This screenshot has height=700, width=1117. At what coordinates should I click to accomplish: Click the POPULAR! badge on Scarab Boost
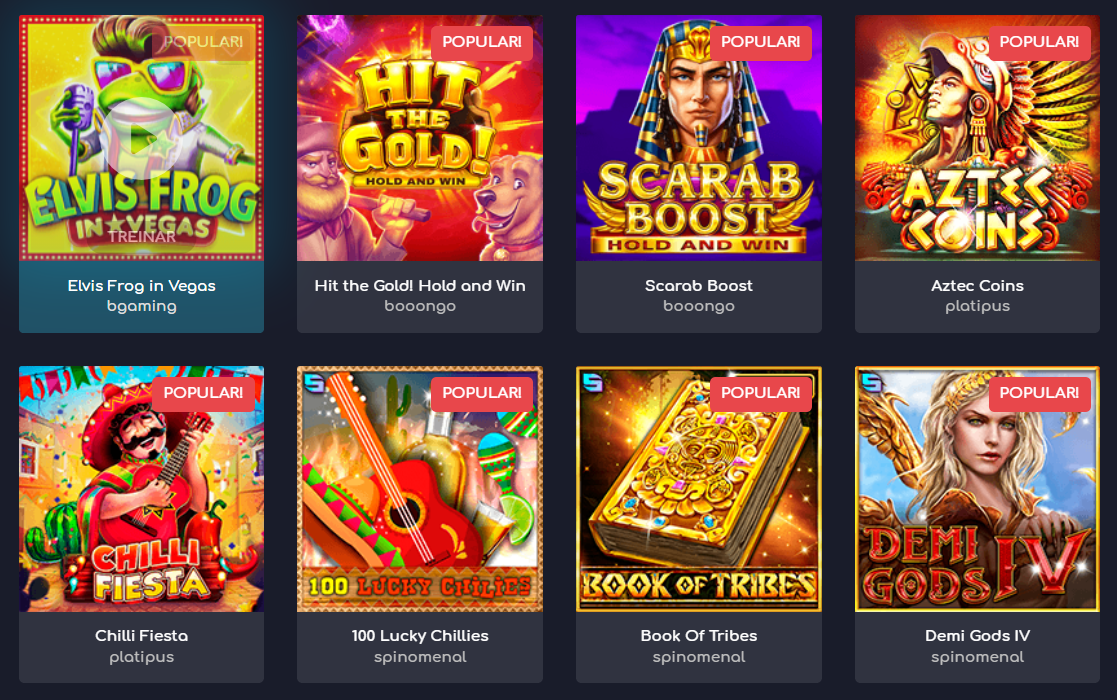(x=761, y=43)
